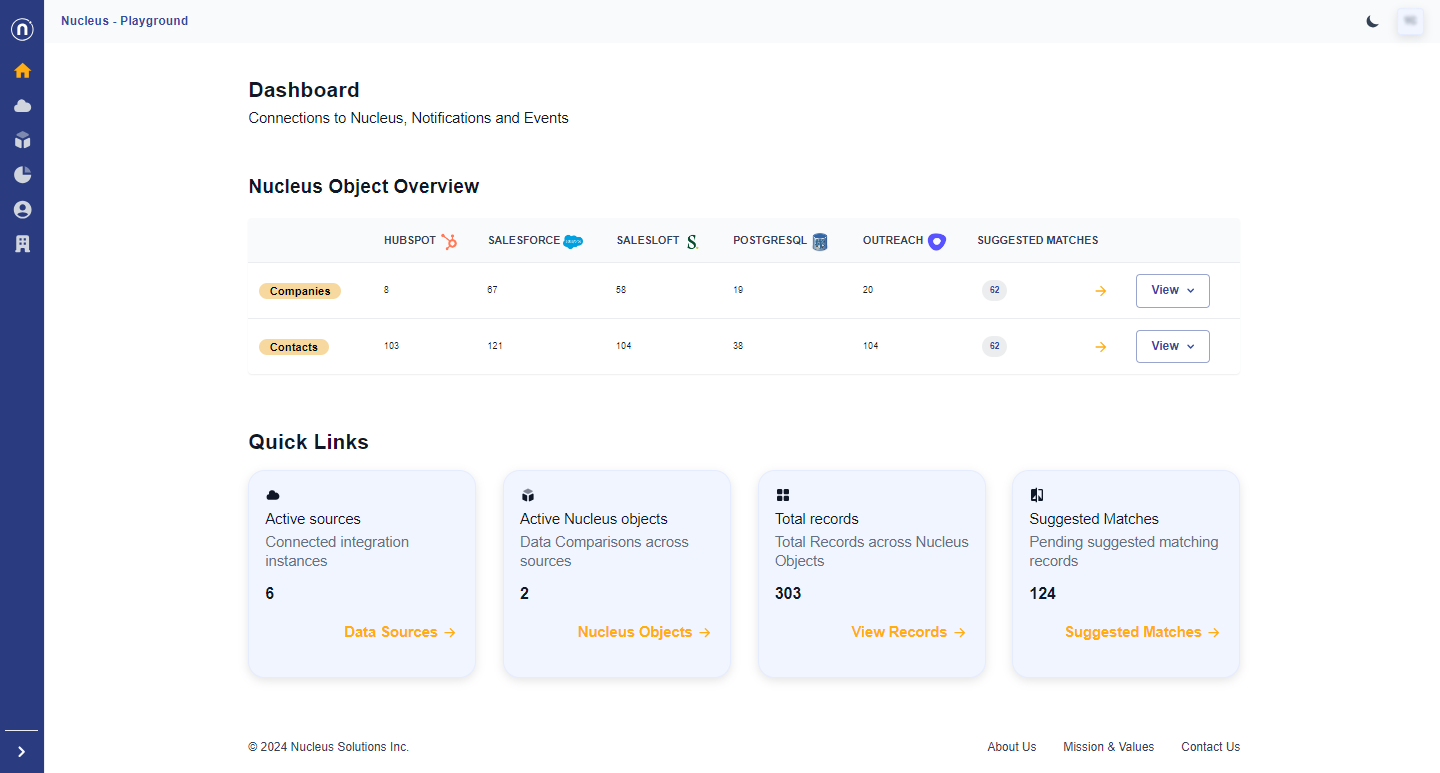The height and width of the screenshot is (773, 1440).
Task: Open the user avatar menu top right
Action: pos(1411,21)
